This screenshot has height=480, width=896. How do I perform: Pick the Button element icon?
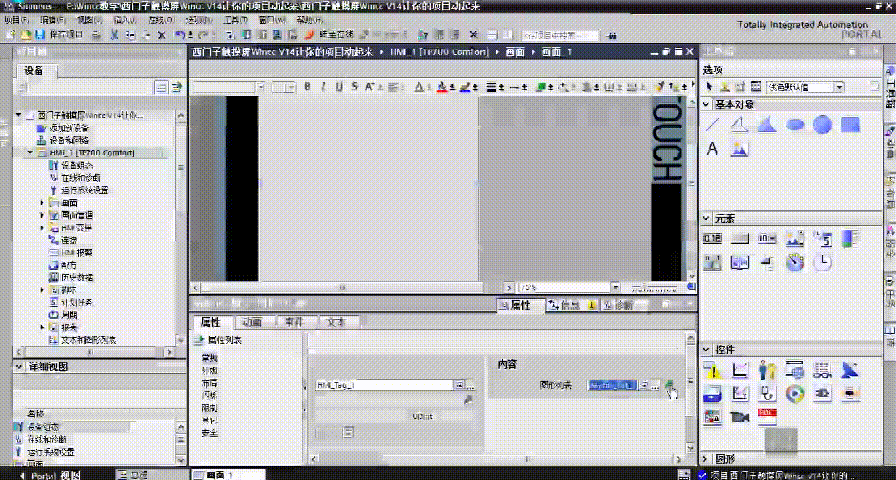coord(739,238)
